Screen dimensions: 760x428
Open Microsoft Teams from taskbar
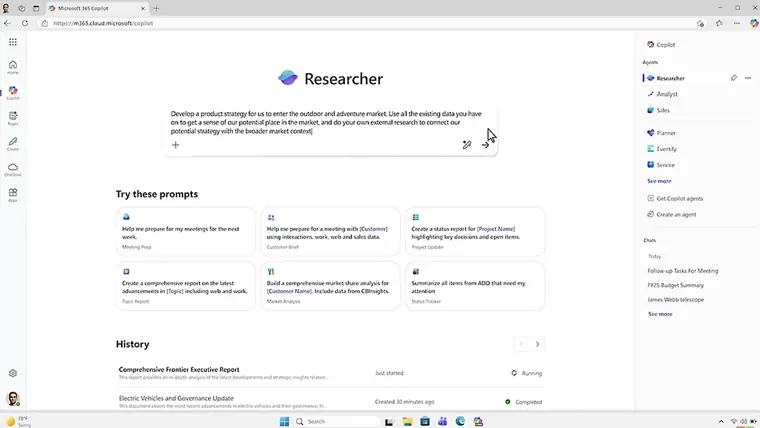click(443, 421)
